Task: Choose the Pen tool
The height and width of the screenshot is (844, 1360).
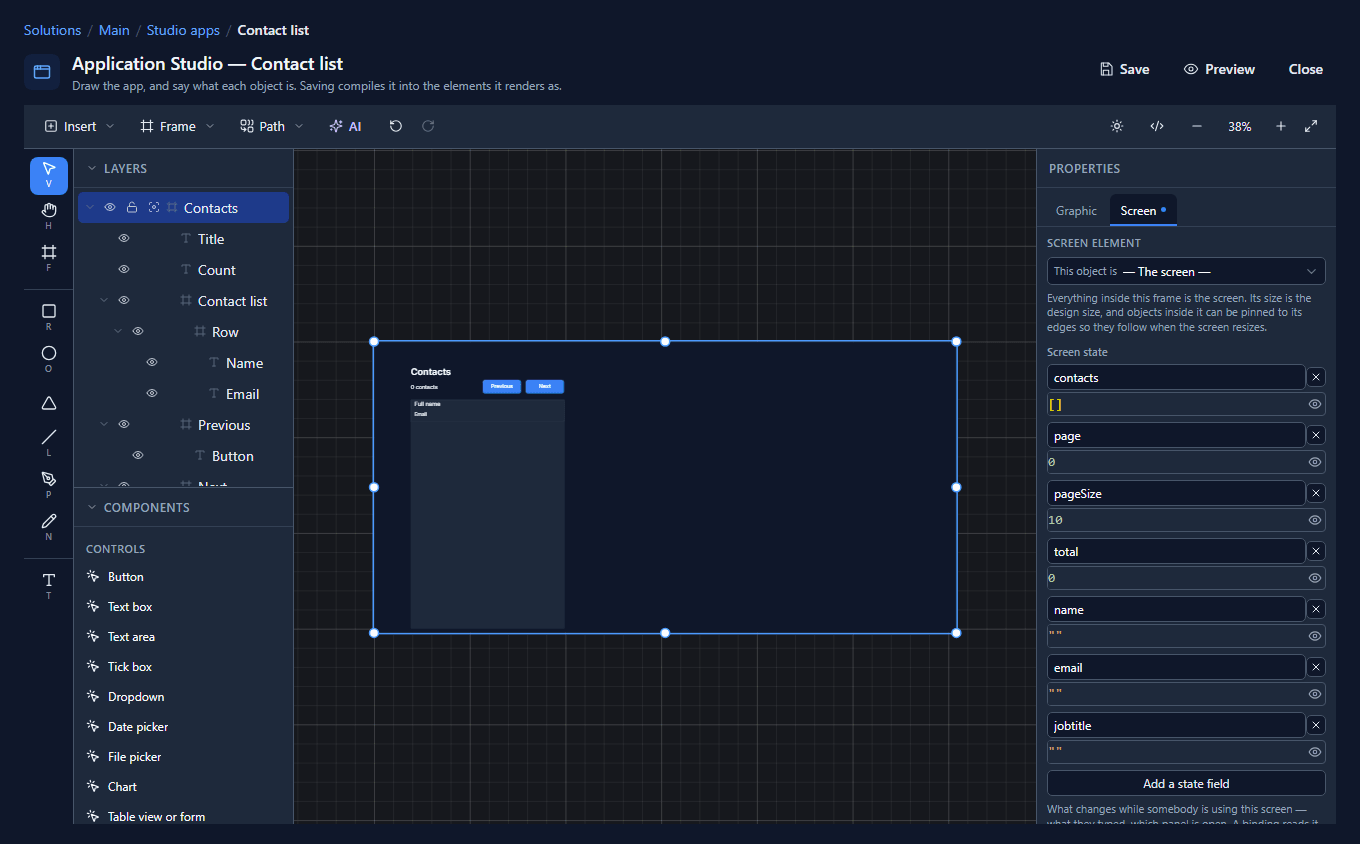Action: click(49, 484)
